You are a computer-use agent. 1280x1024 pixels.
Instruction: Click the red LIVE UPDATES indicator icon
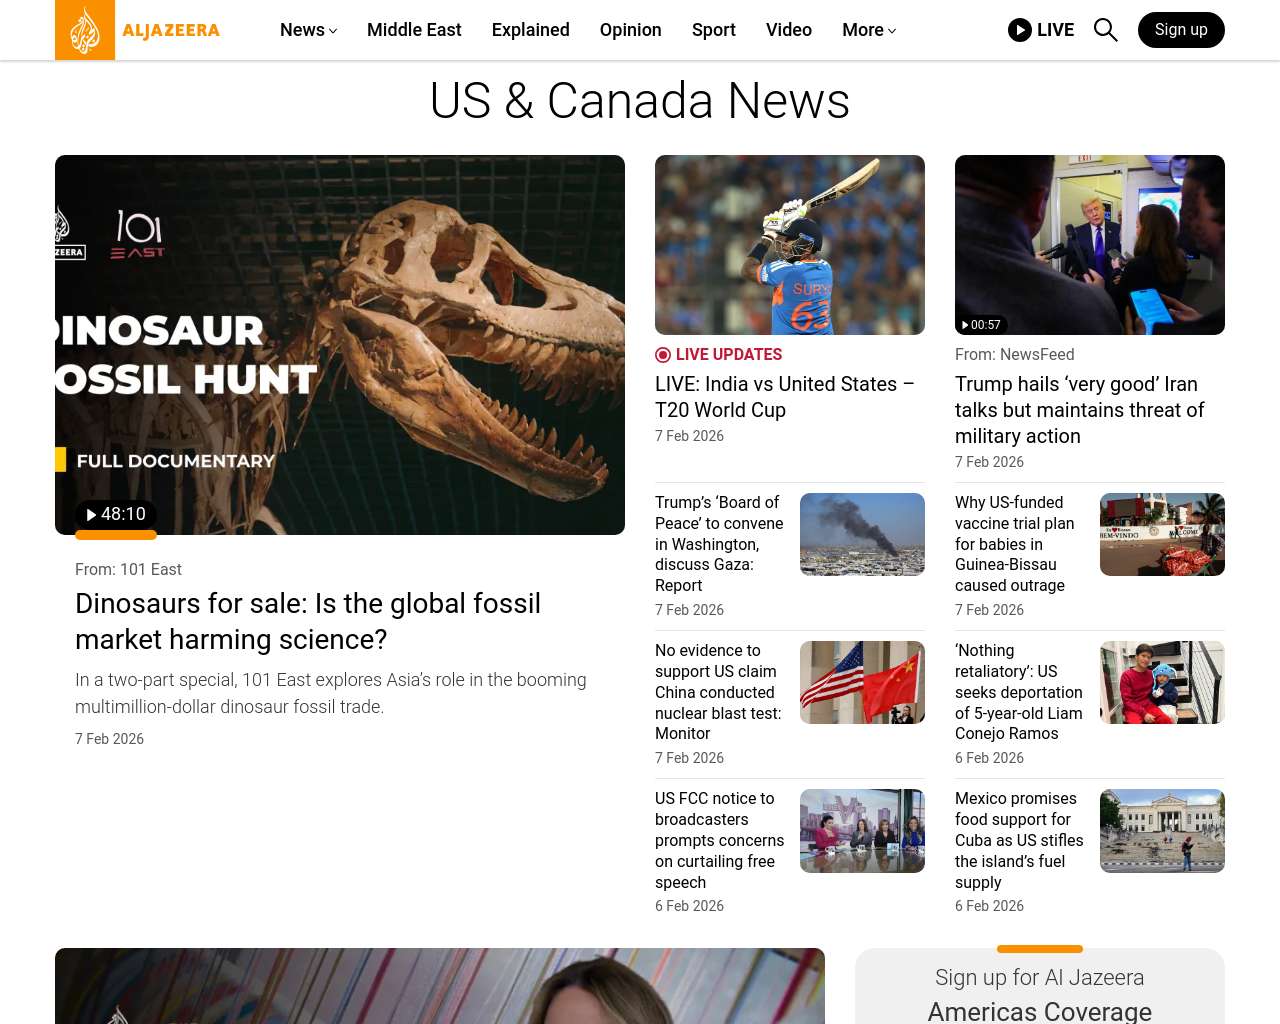coord(663,355)
